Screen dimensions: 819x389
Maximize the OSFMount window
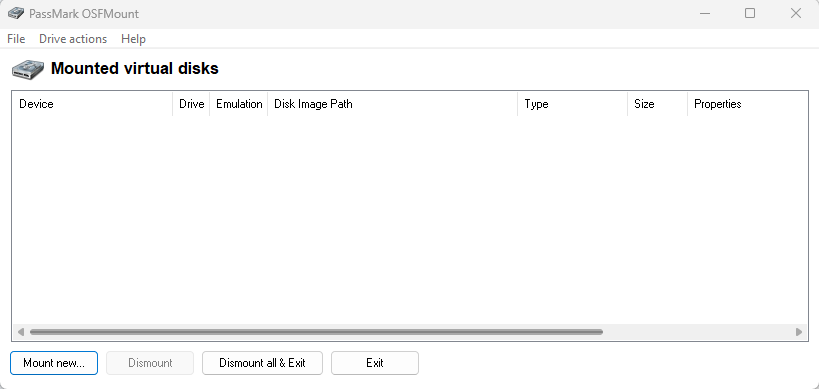coord(750,14)
